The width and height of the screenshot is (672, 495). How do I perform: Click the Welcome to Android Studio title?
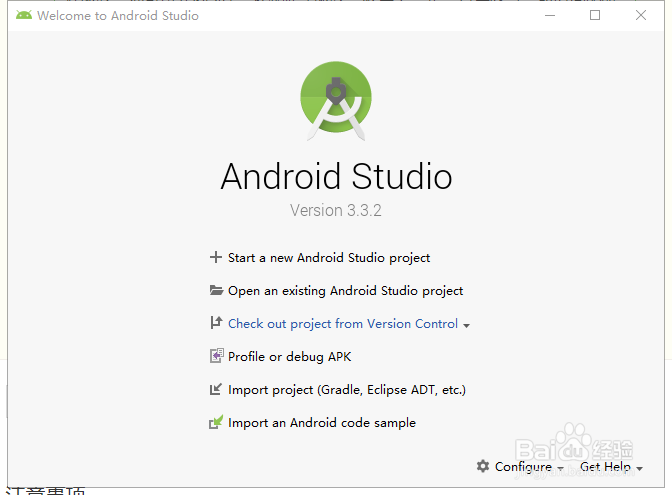pyautogui.click(x=118, y=16)
